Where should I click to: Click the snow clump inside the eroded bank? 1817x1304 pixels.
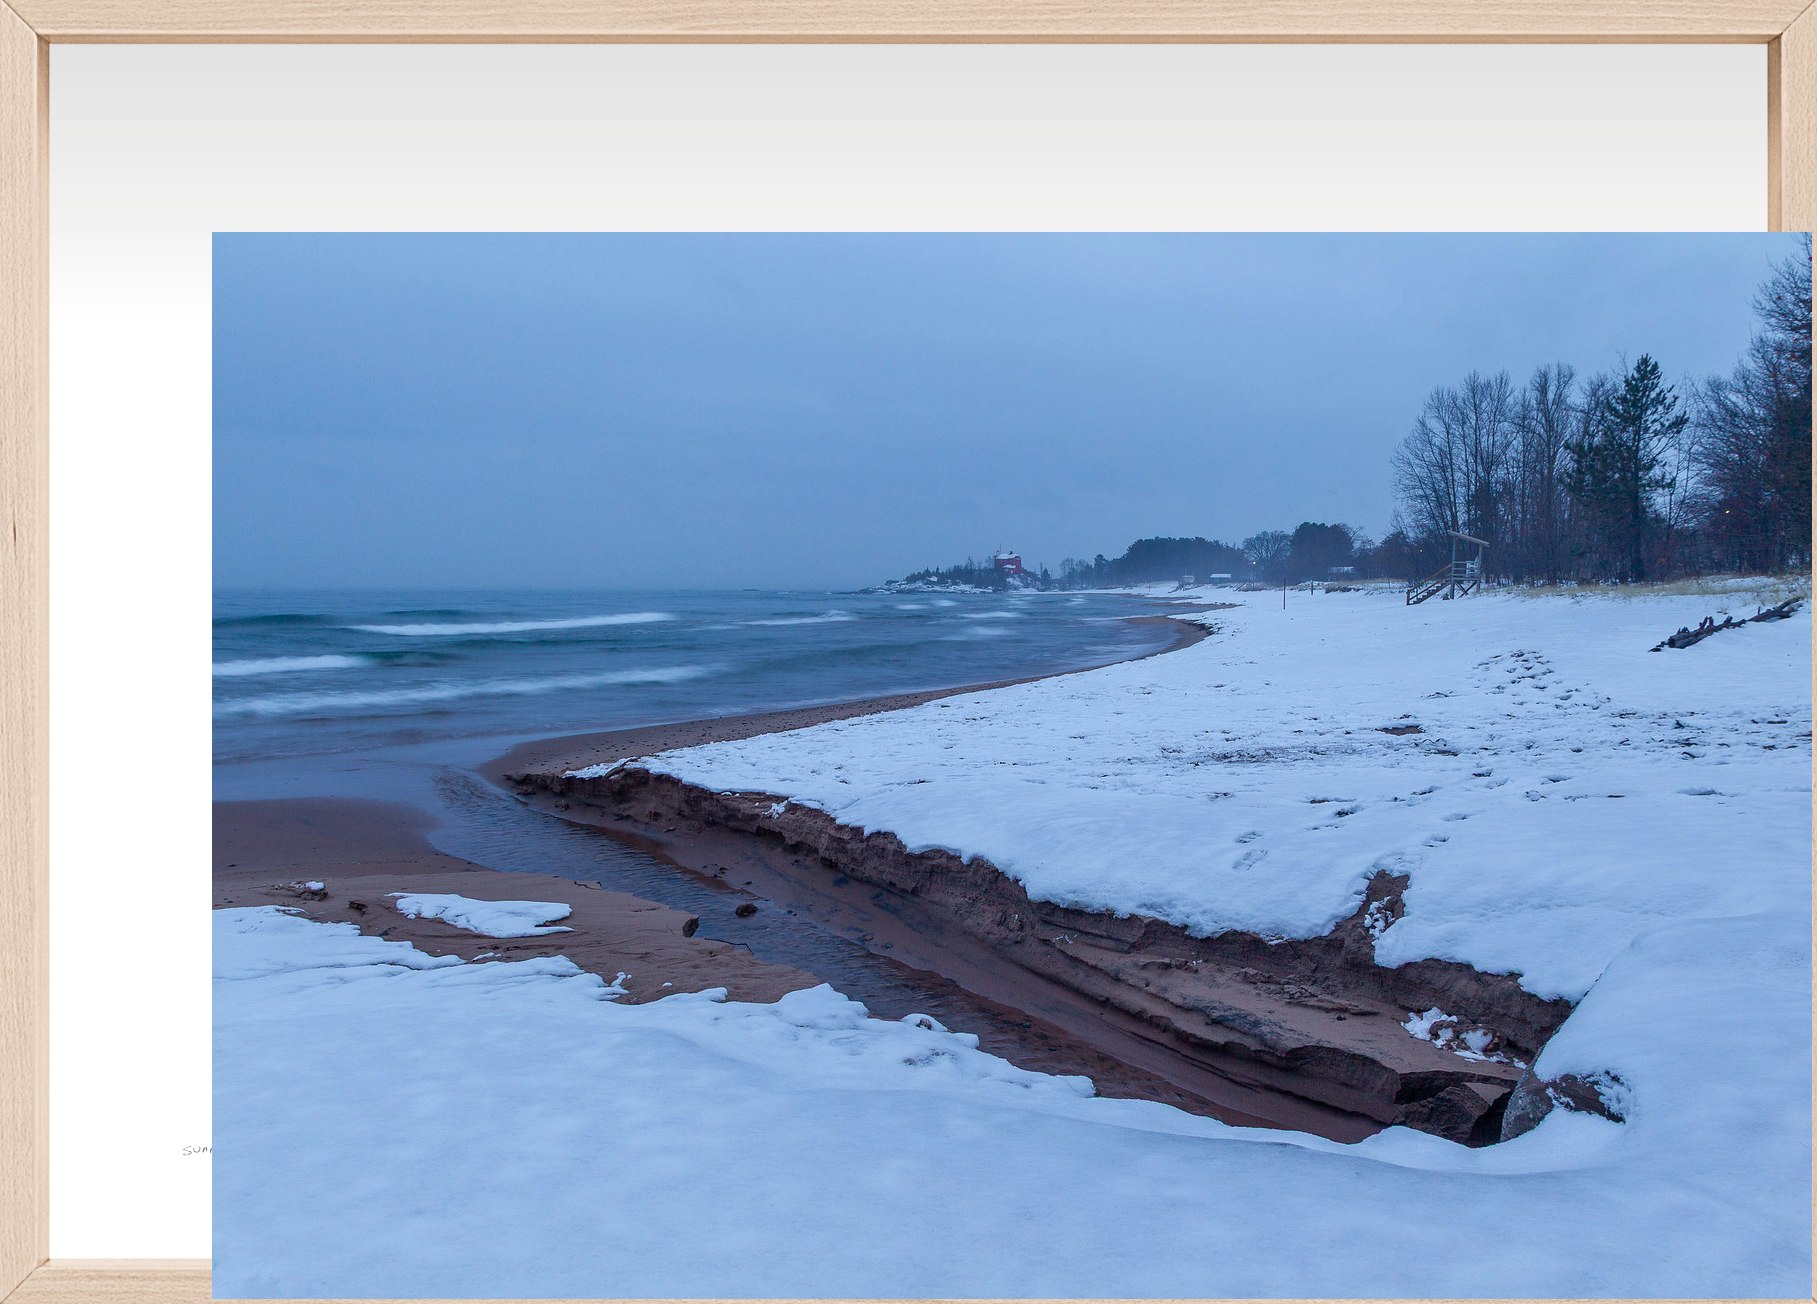pos(1440,1030)
